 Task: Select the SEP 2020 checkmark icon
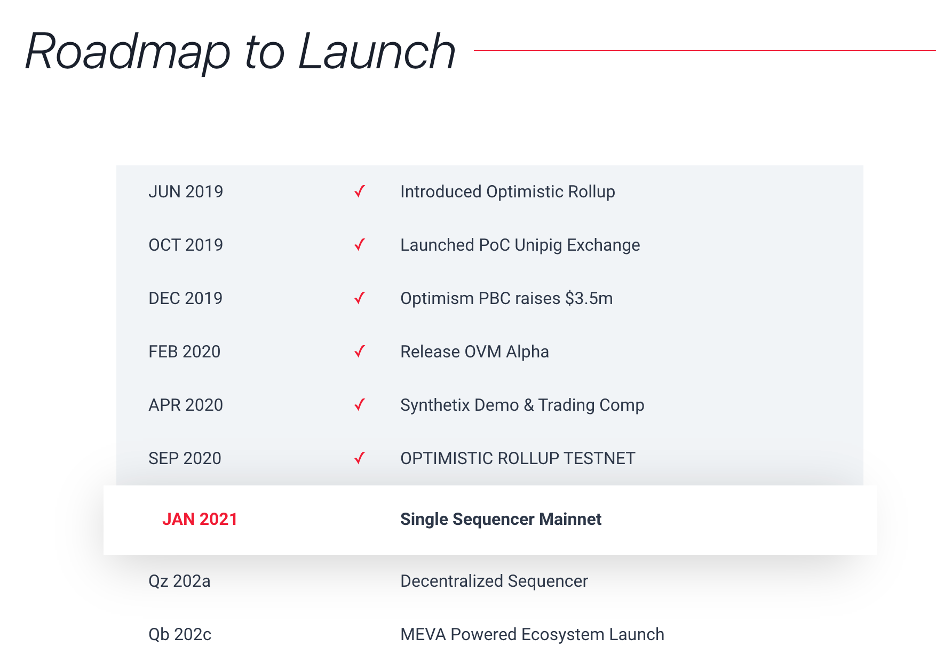tap(359, 458)
